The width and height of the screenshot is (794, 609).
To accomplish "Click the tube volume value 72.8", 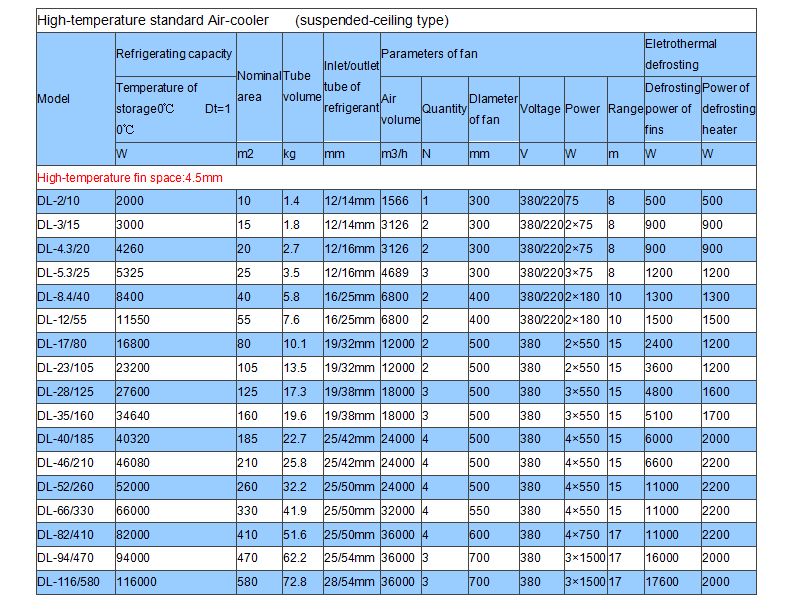I will 297,581.
